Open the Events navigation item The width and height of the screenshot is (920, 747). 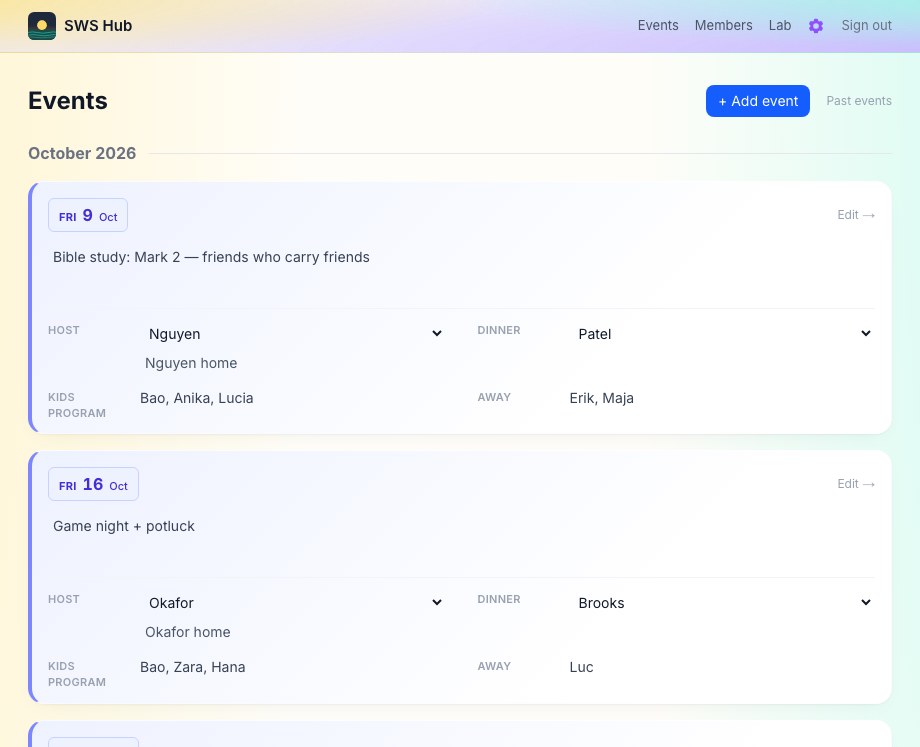(x=658, y=25)
